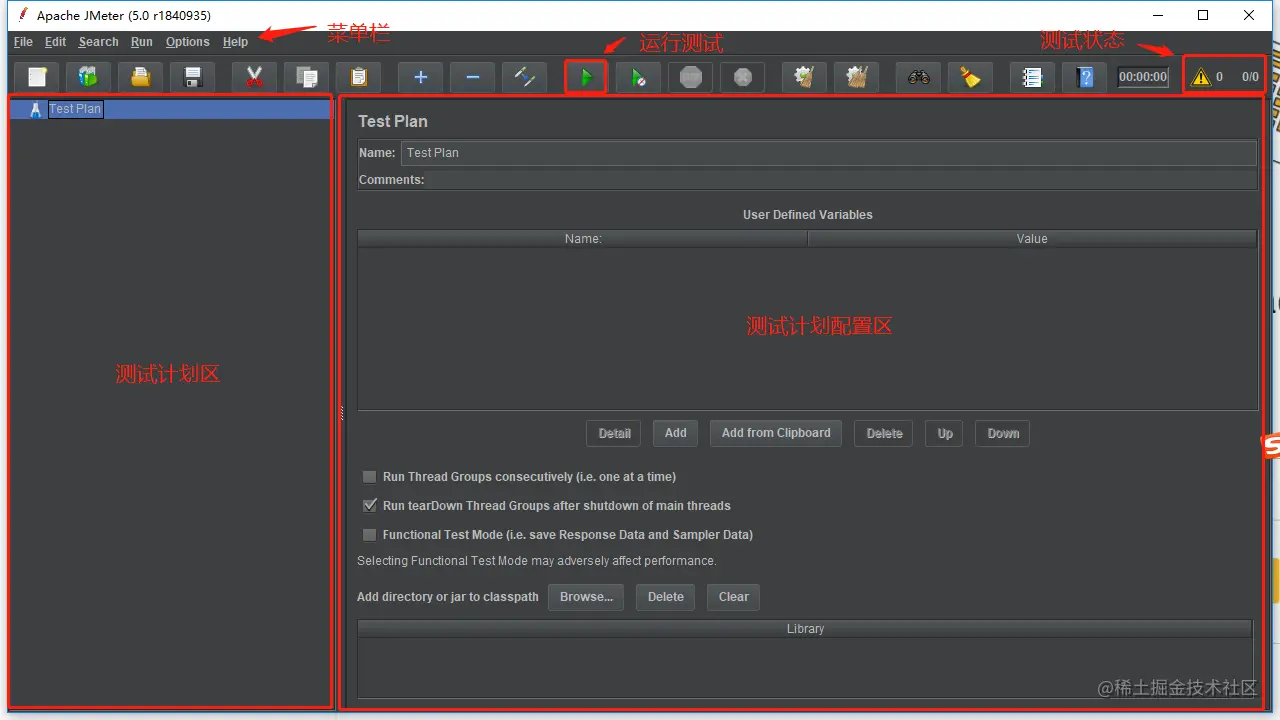Open the Help menu
Viewport: 1280px width, 720px height.
(x=235, y=42)
